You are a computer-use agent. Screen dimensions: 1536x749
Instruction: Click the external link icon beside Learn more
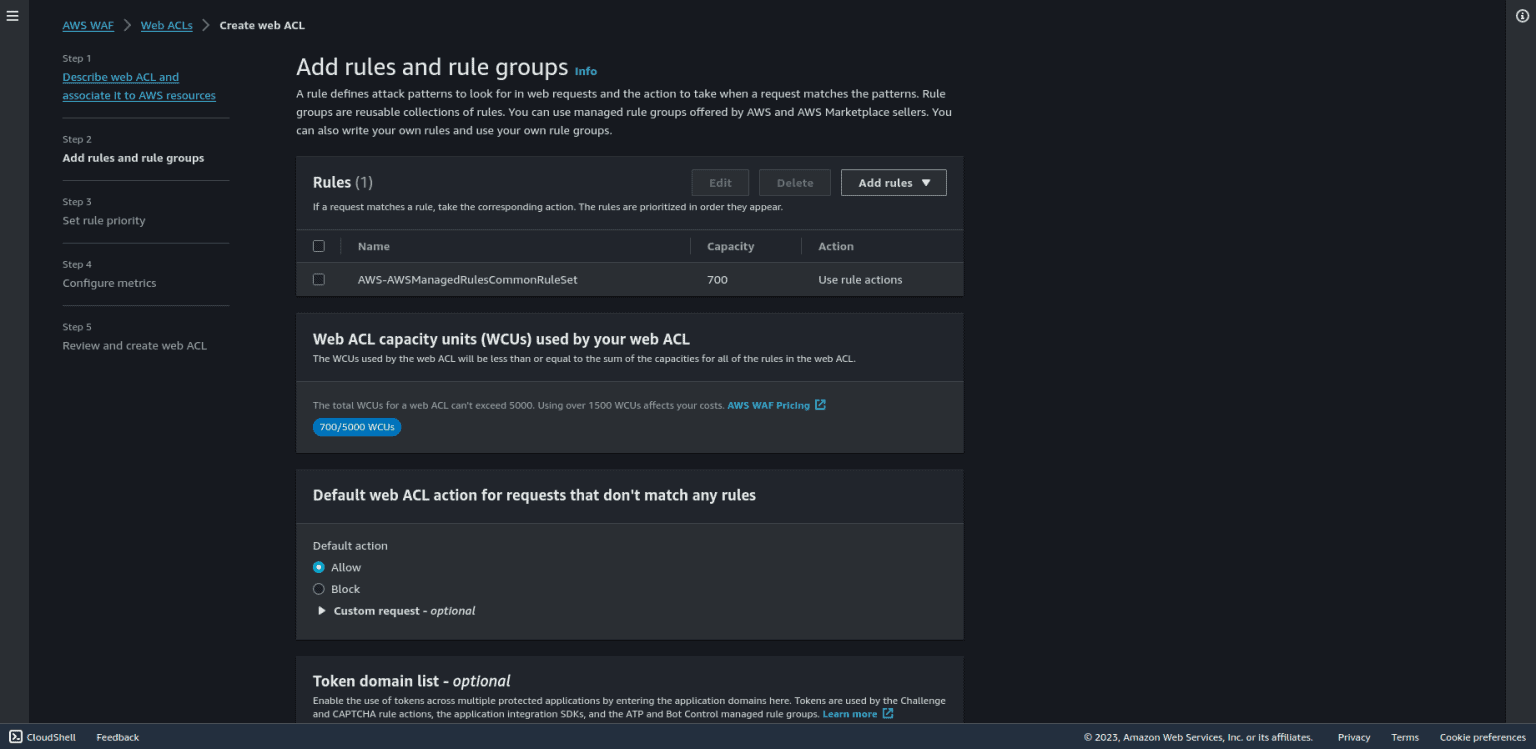[888, 713]
